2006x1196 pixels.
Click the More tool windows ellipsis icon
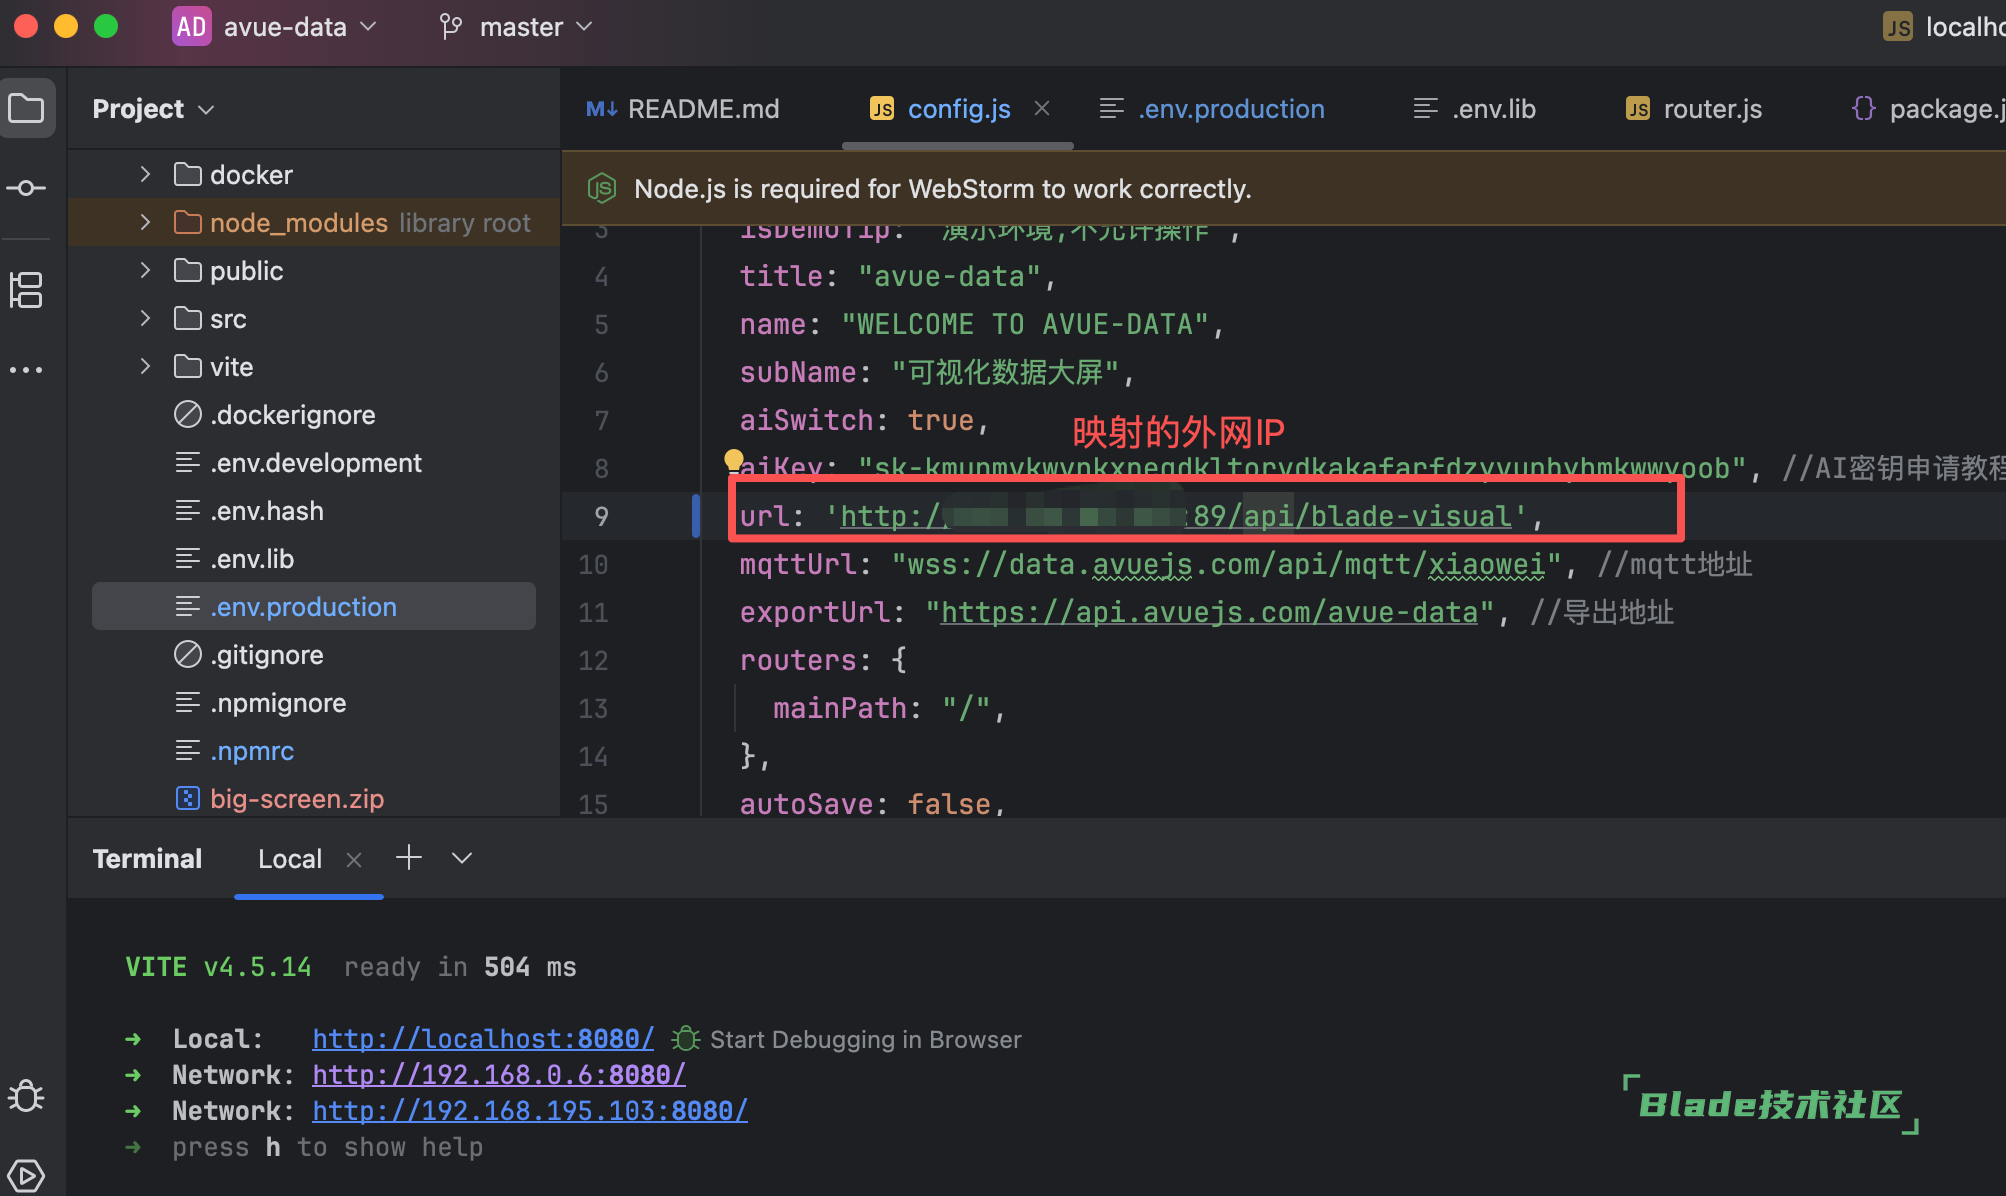[27, 370]
